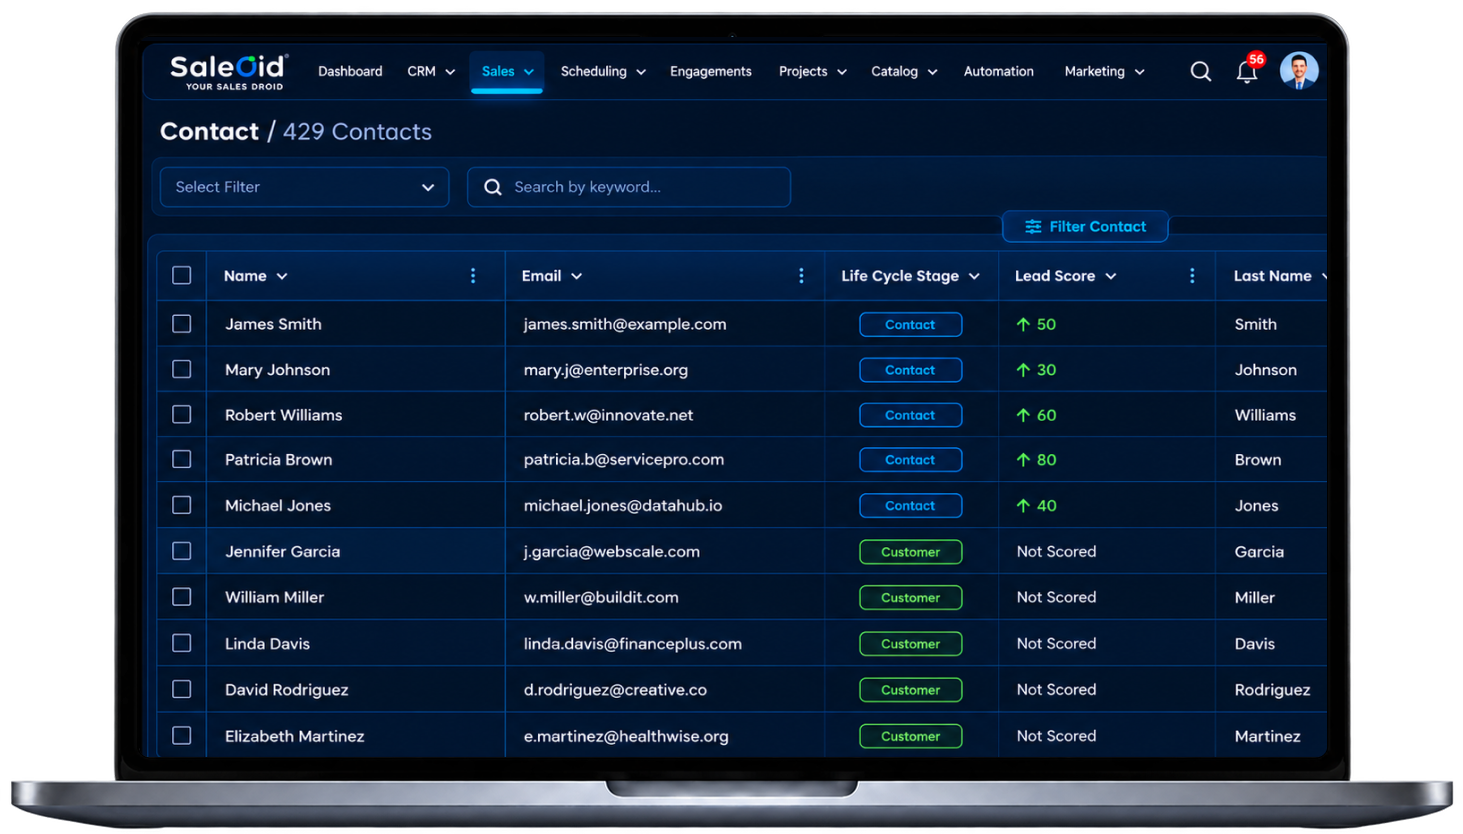
Task: Select Jennifer Garcia row checkbox
Action: pos(181,551)
